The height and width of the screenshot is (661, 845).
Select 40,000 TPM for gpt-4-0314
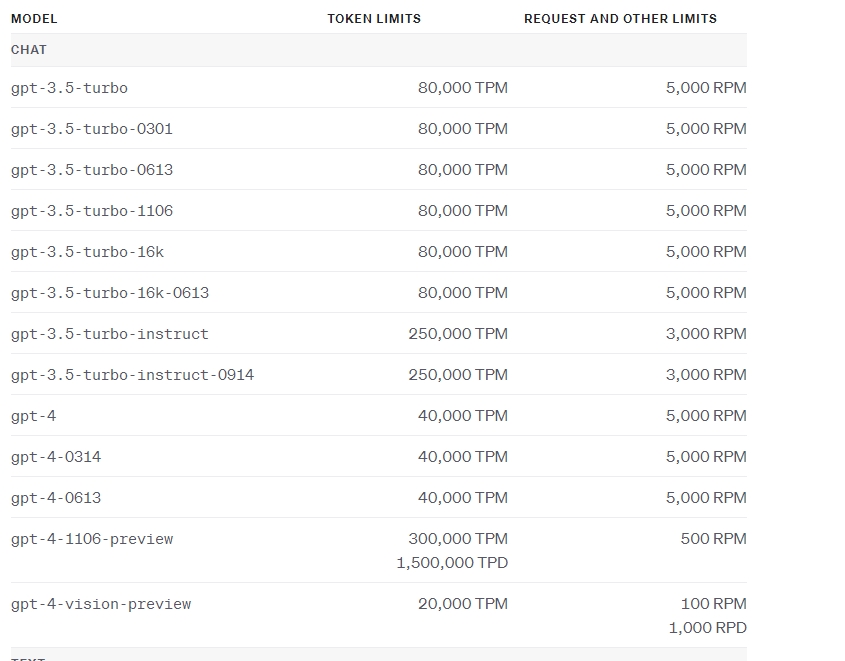pyautogui.click(x=463, y=457)
